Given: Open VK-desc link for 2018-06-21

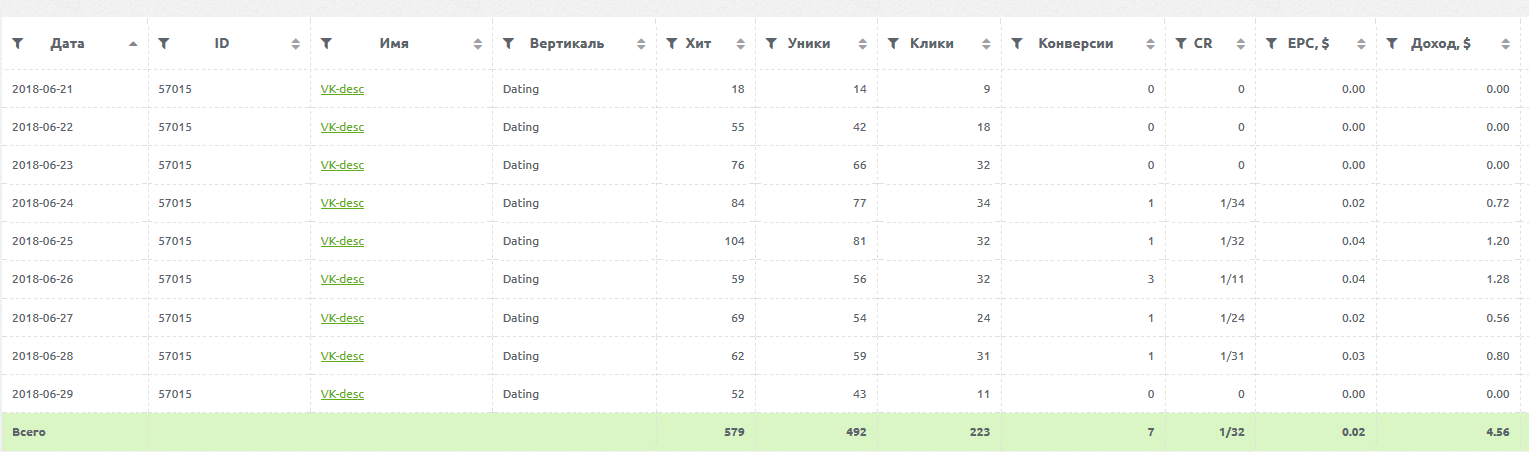Looking at the screenshot, I should click(x=342, y=89).
